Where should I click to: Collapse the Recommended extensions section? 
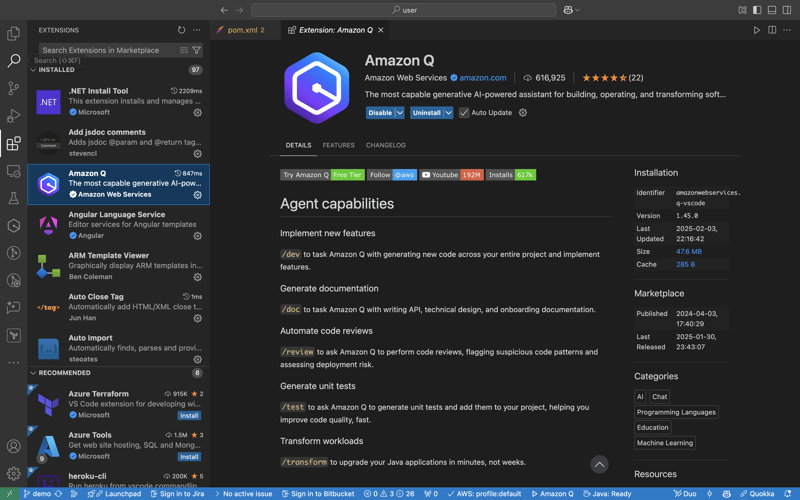click(x=33, y=373)
